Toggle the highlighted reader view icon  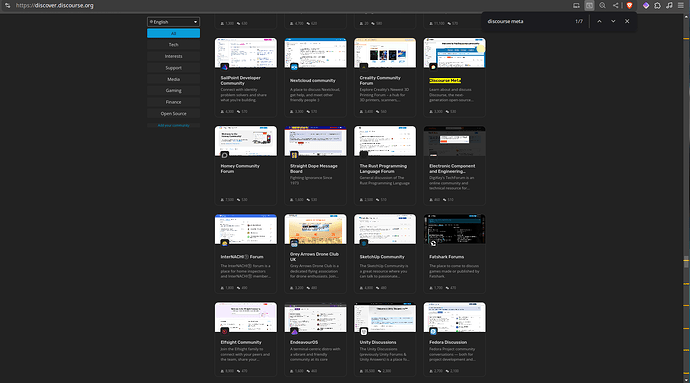589,5
